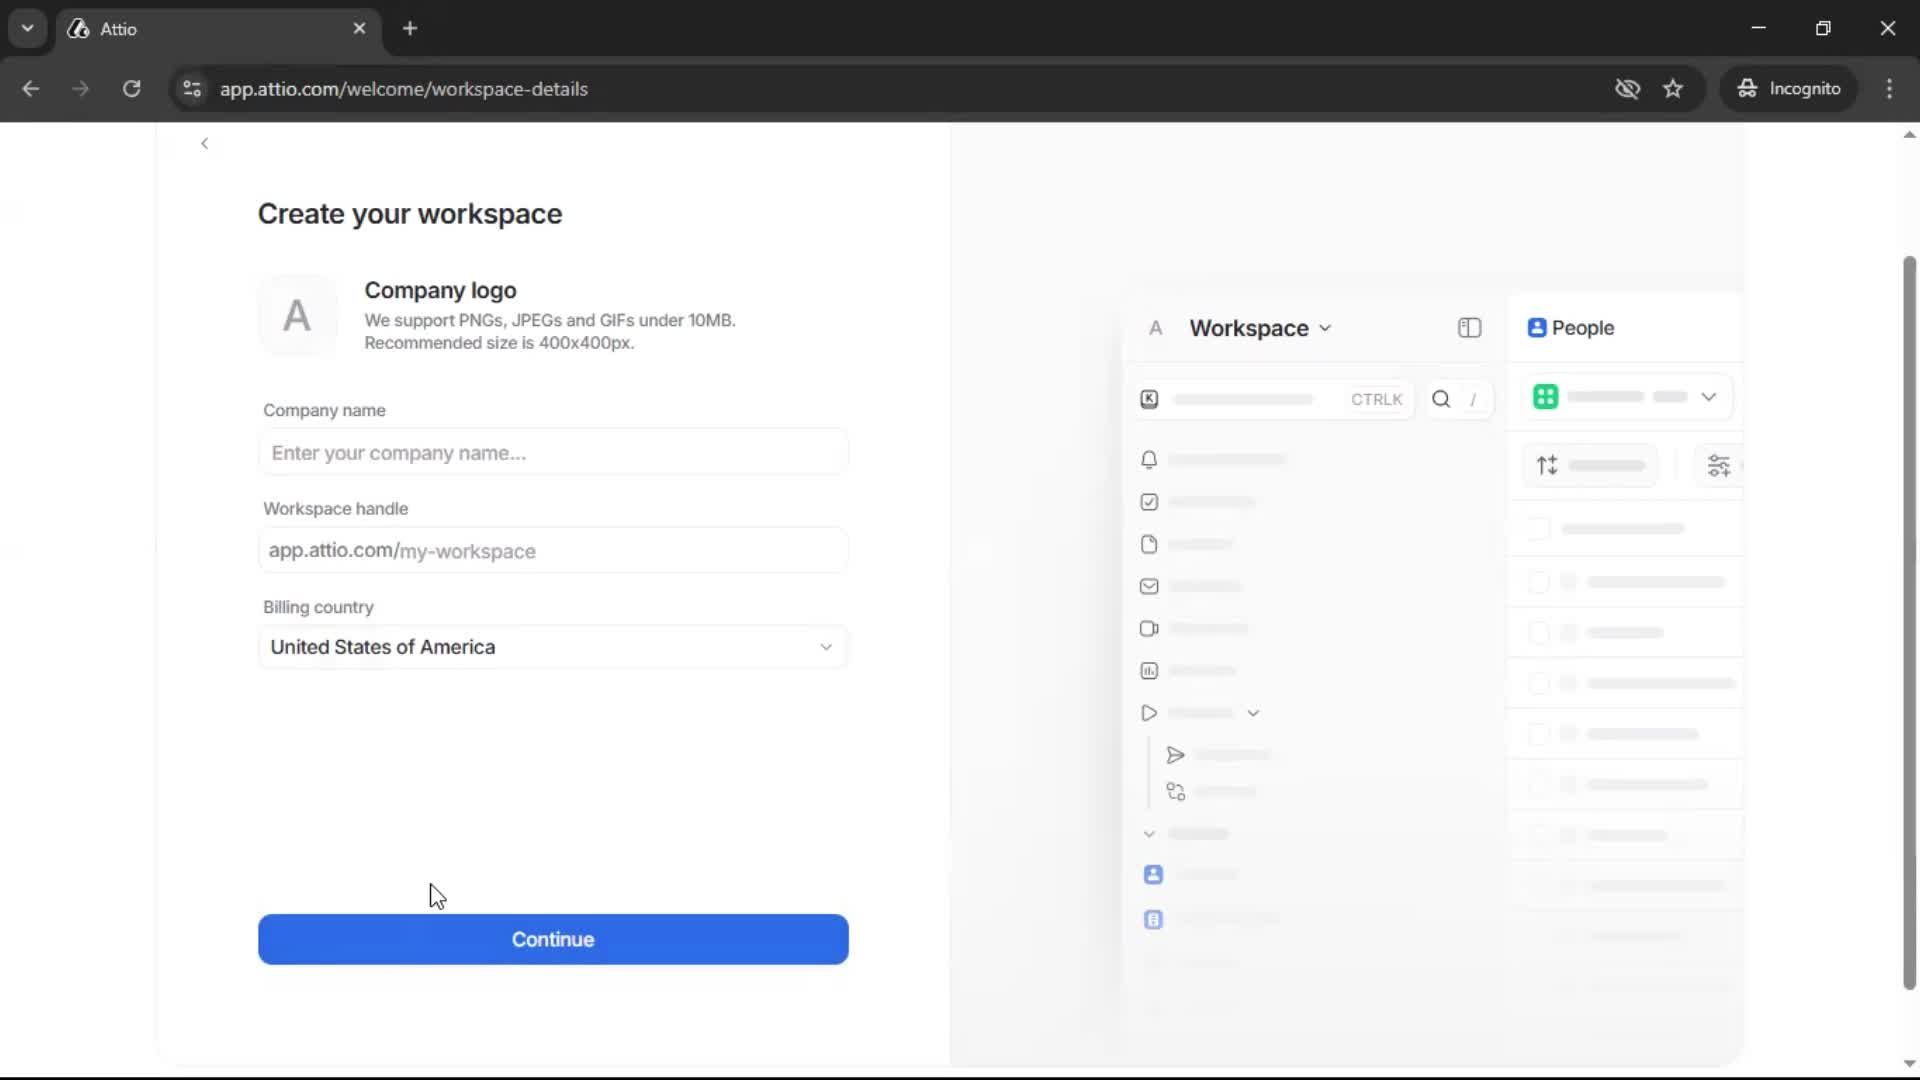The width and height of the screenshot is (1920, 1080).
Task: Open the notifications bell icon
Action: tap(1149, 459)
